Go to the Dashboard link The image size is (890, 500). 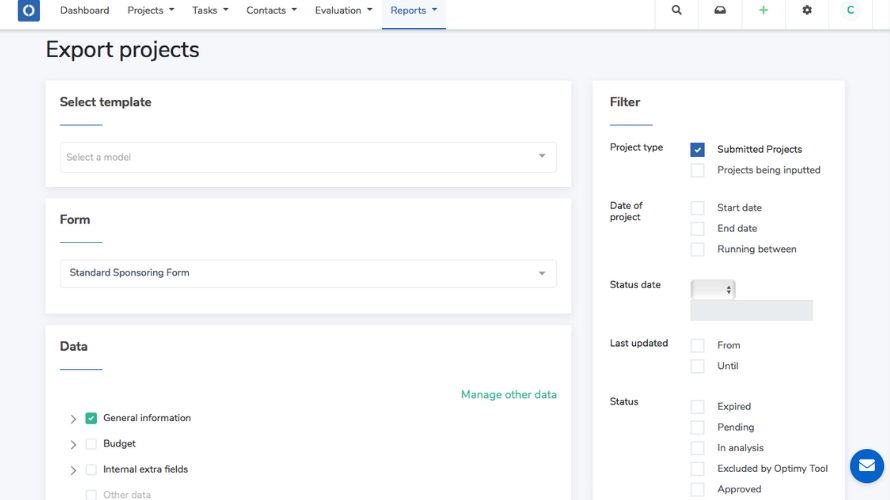pyautogui.click(x=84, y=11)
